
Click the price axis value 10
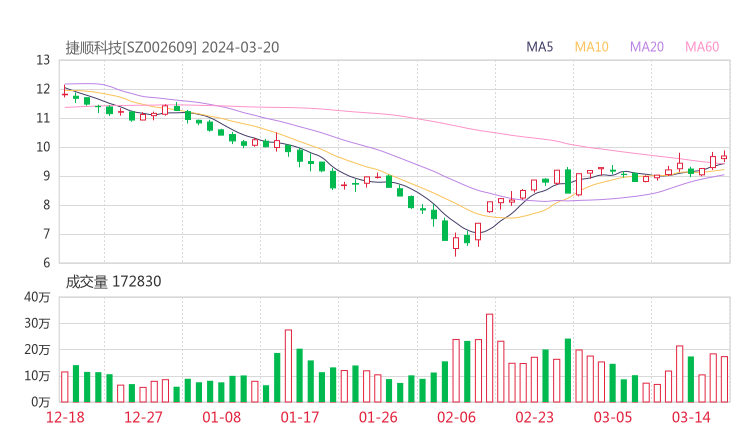(x=43, y=147)
